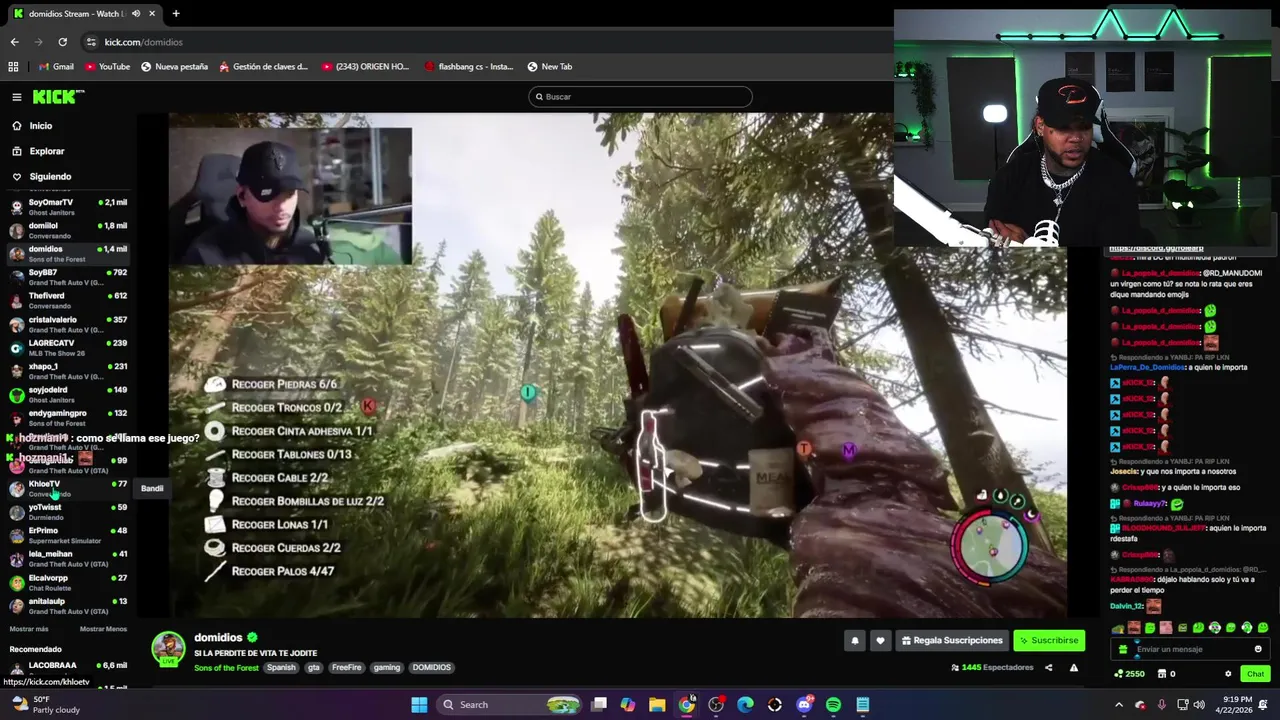The width and height of the screenshot is (1280, 720).
Task: Select domidios channel in following list
Action: [68, 253]
